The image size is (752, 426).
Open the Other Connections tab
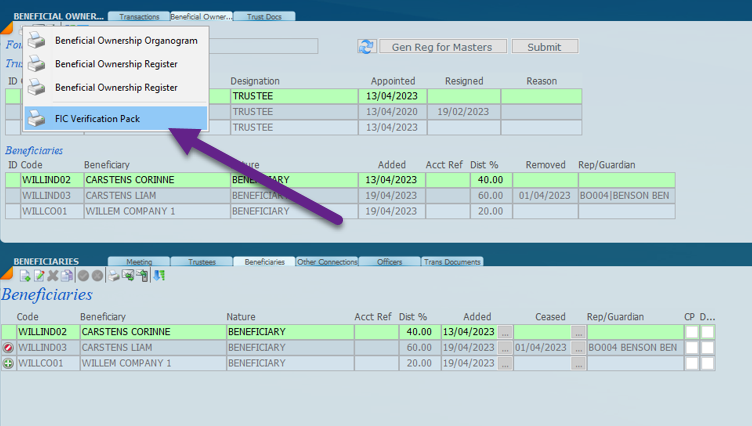tap(327, 262)
